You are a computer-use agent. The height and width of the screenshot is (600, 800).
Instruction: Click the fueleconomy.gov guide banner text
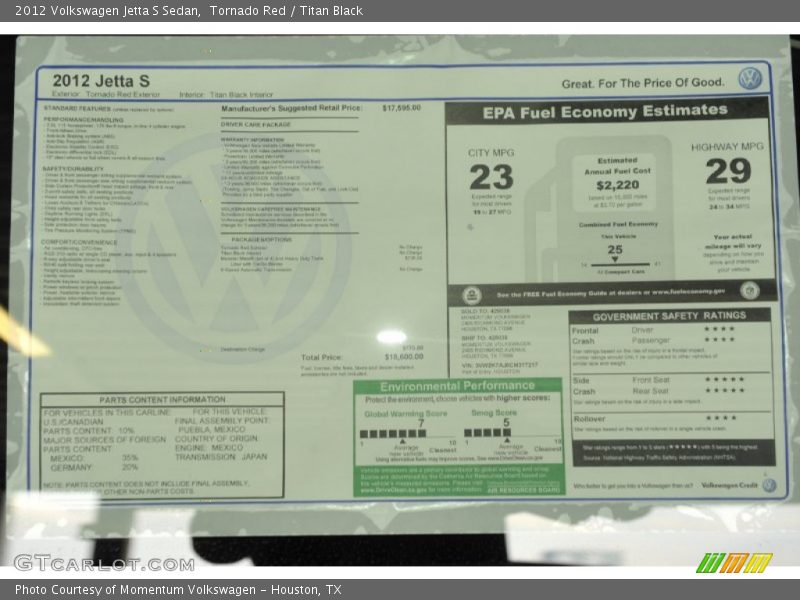pyautogui.click(x=610, y=293)
